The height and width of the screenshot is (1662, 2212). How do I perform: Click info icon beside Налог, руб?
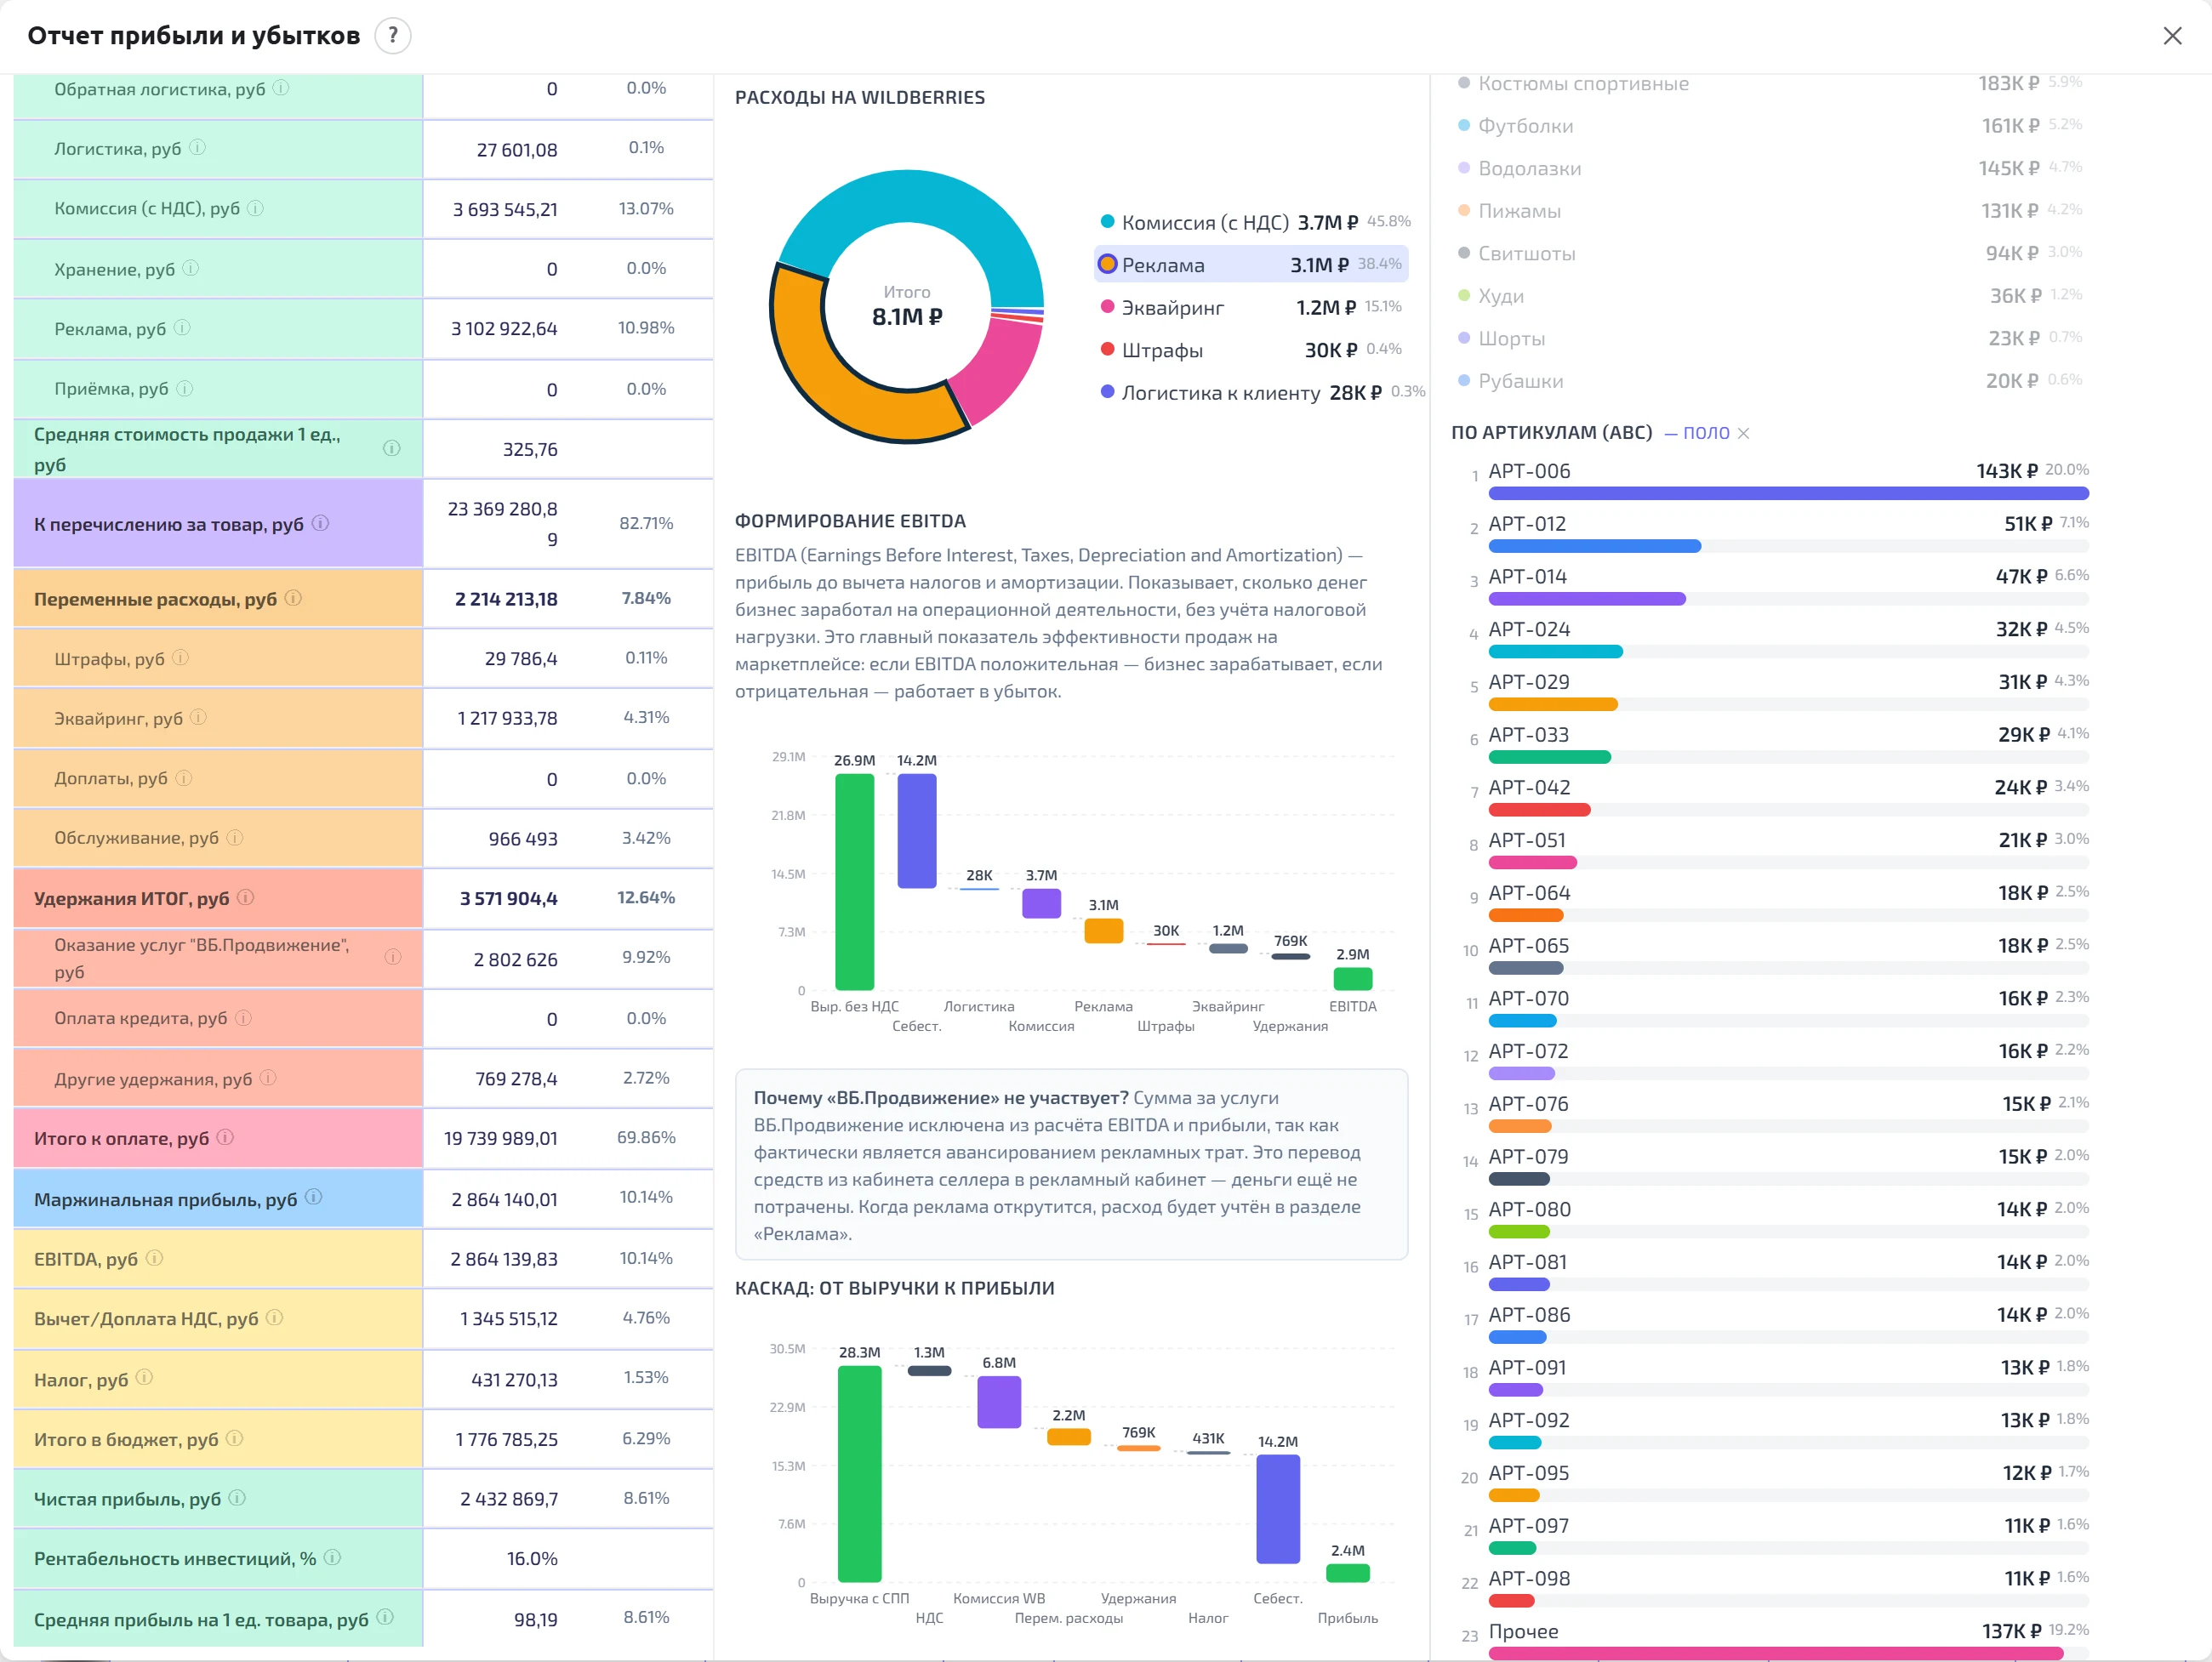144,1378
